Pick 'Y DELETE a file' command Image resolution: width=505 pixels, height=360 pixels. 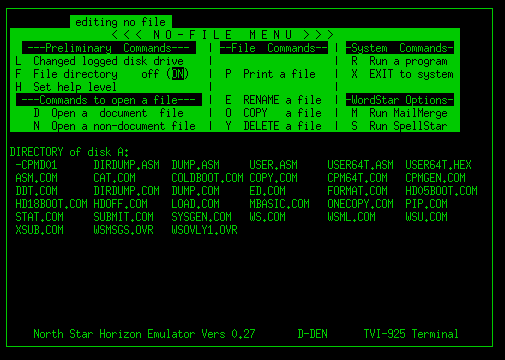coord(273,126)
